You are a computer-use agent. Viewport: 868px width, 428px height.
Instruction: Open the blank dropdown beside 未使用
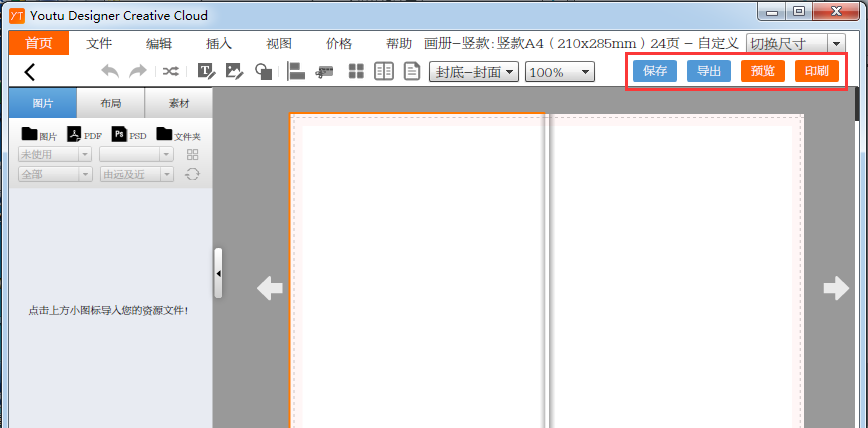[x=136, y=154]
